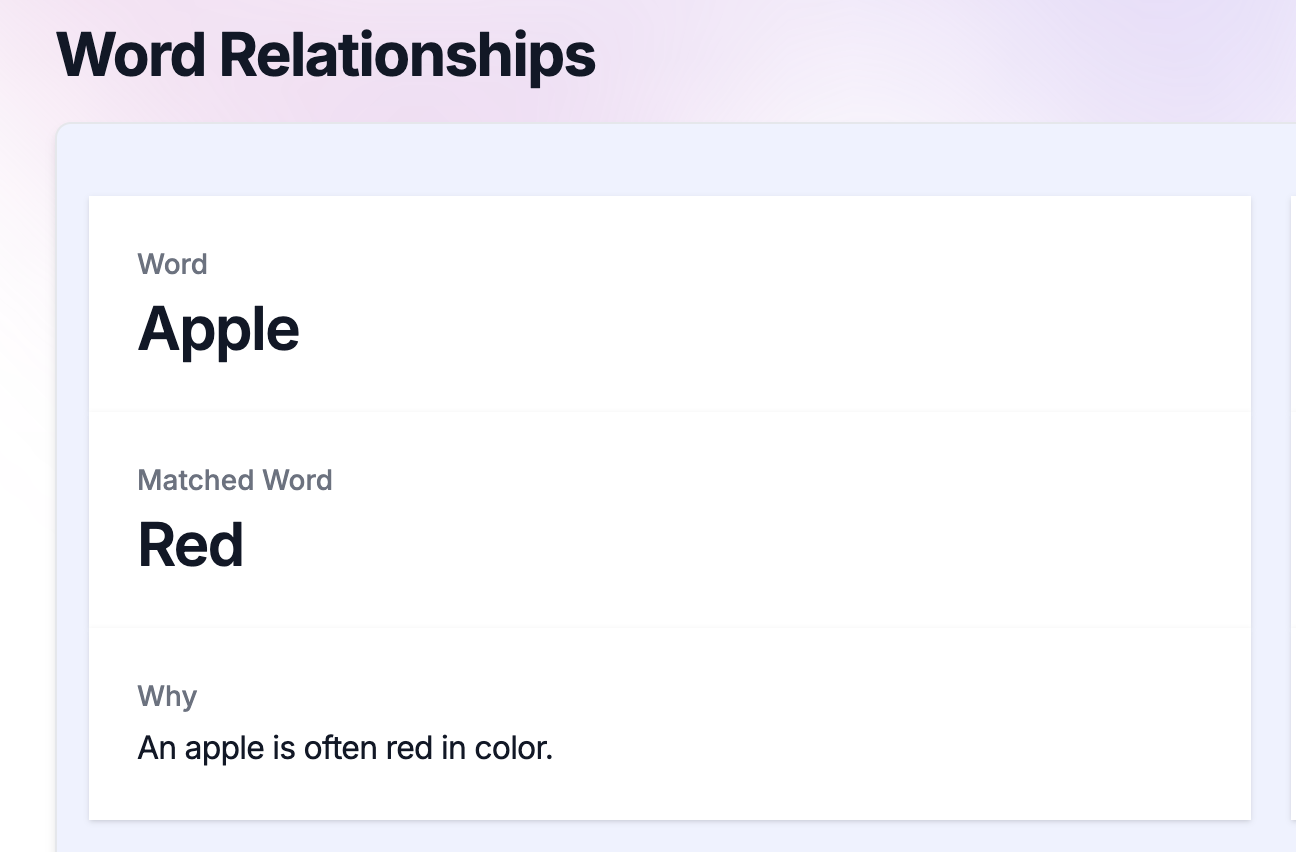Click the word "is" in the explanation

(x=283, y=748)
